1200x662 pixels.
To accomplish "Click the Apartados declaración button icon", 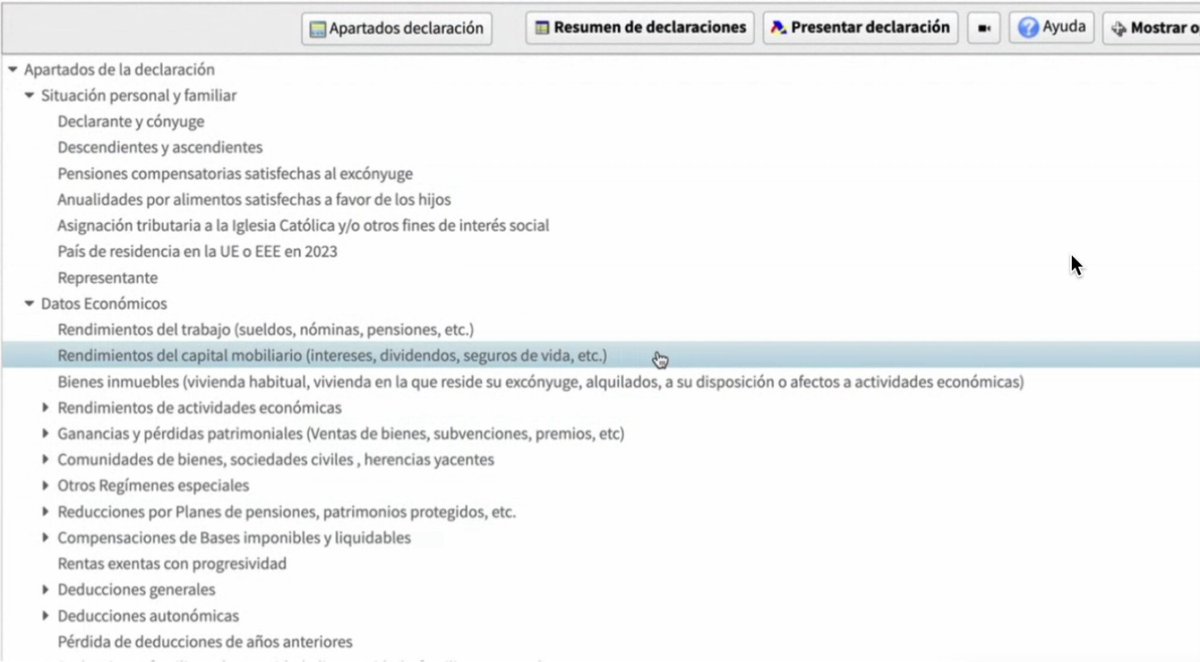I will click(319, 29).
